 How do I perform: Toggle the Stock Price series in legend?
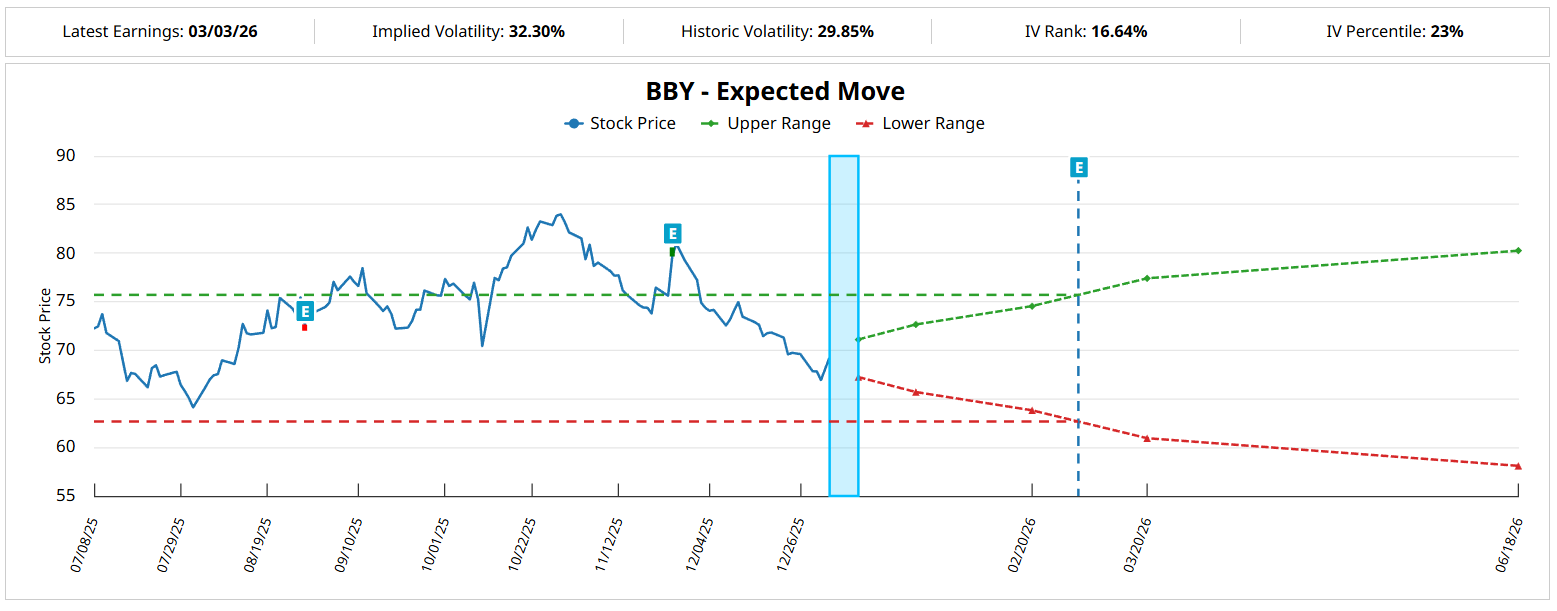tap(620, 124)
